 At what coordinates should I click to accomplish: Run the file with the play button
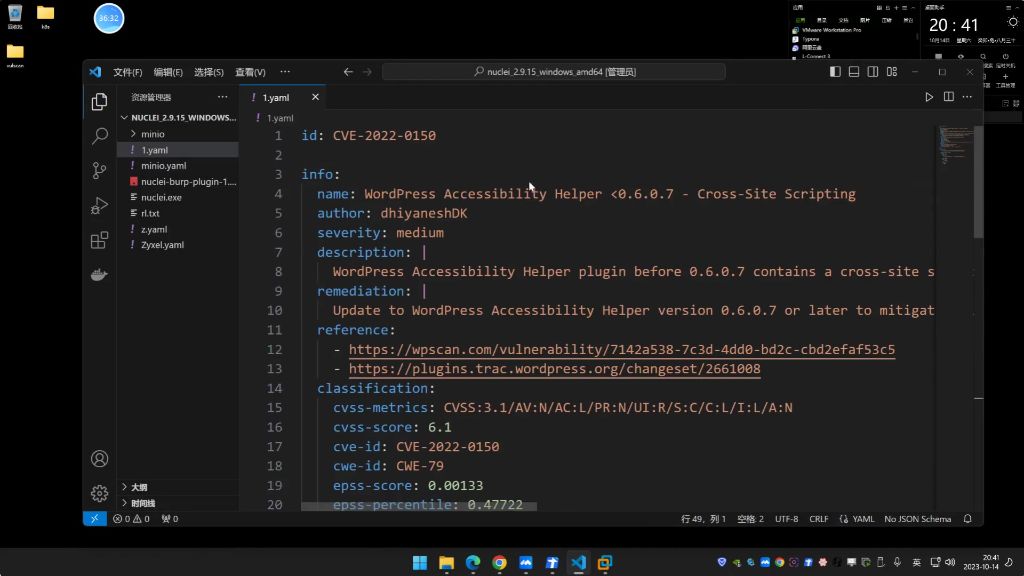point(929,97)
